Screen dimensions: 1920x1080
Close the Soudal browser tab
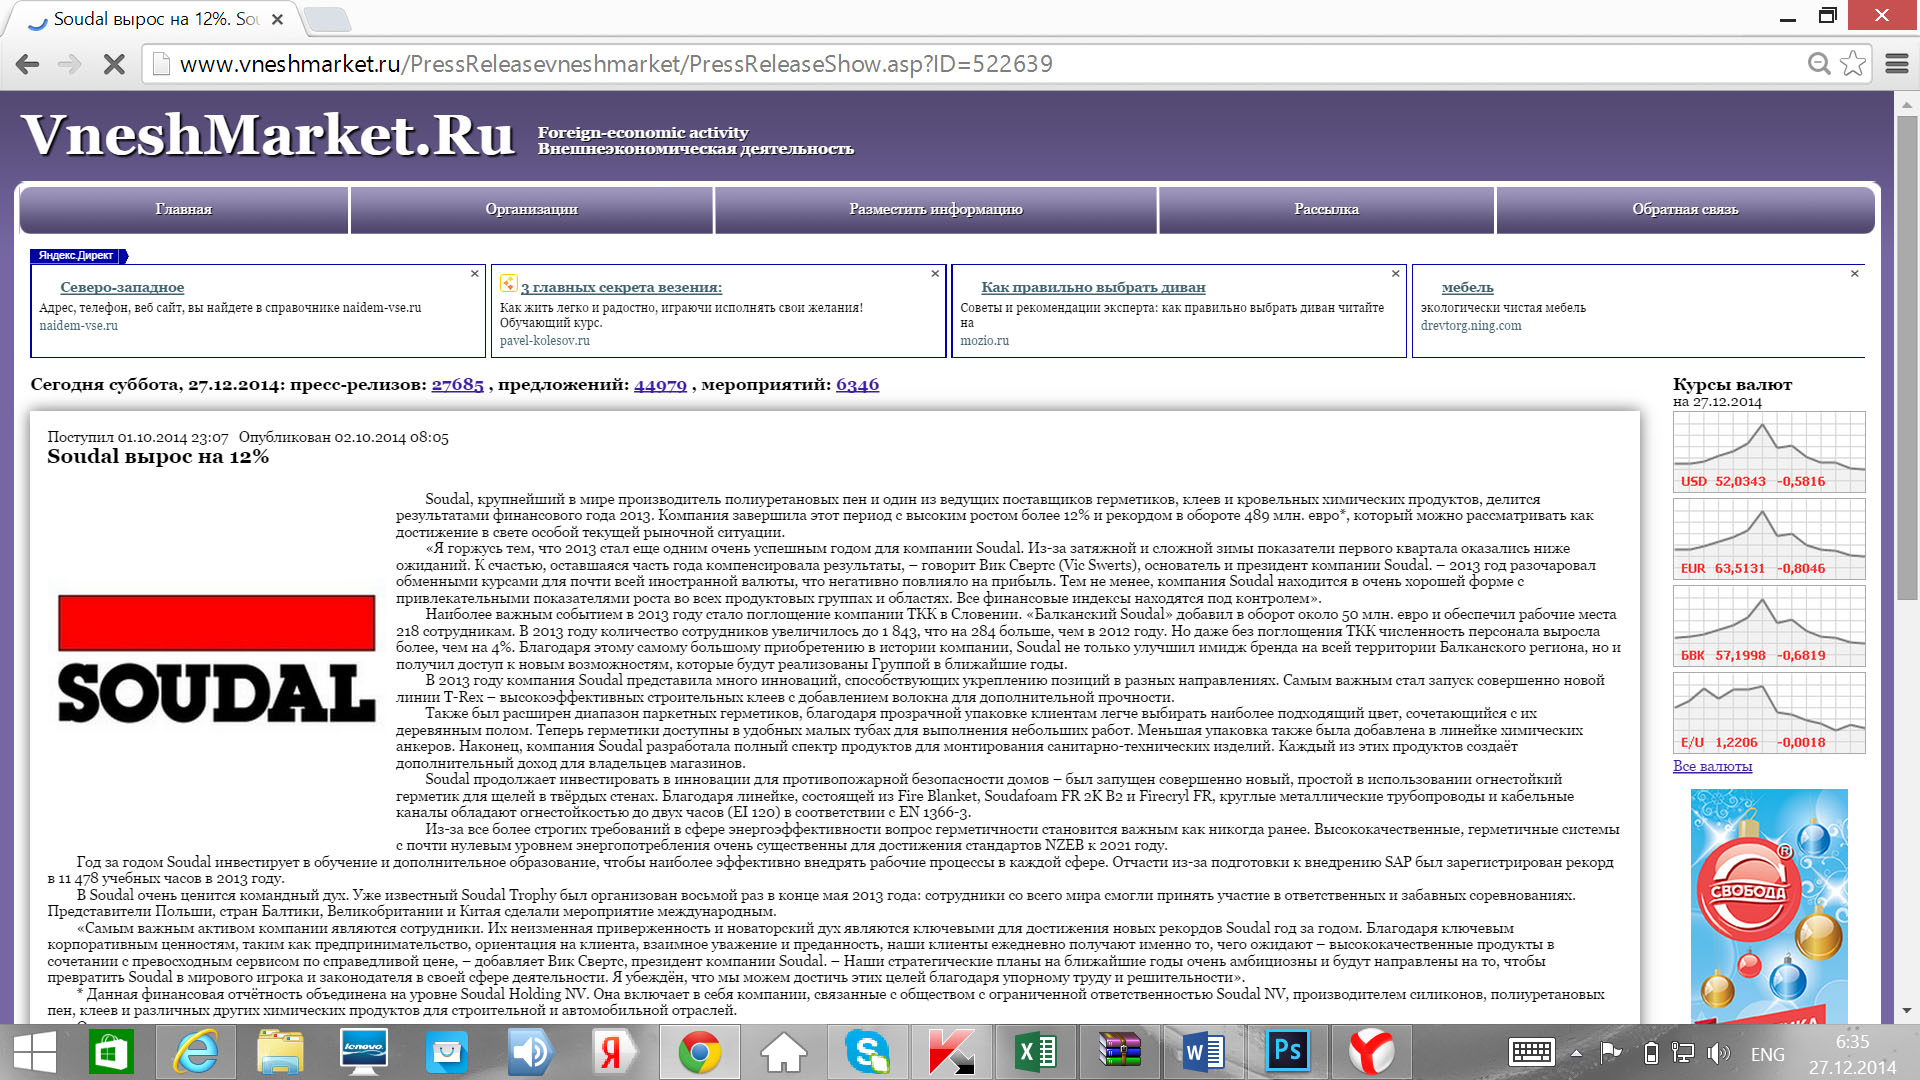[277, 19]
